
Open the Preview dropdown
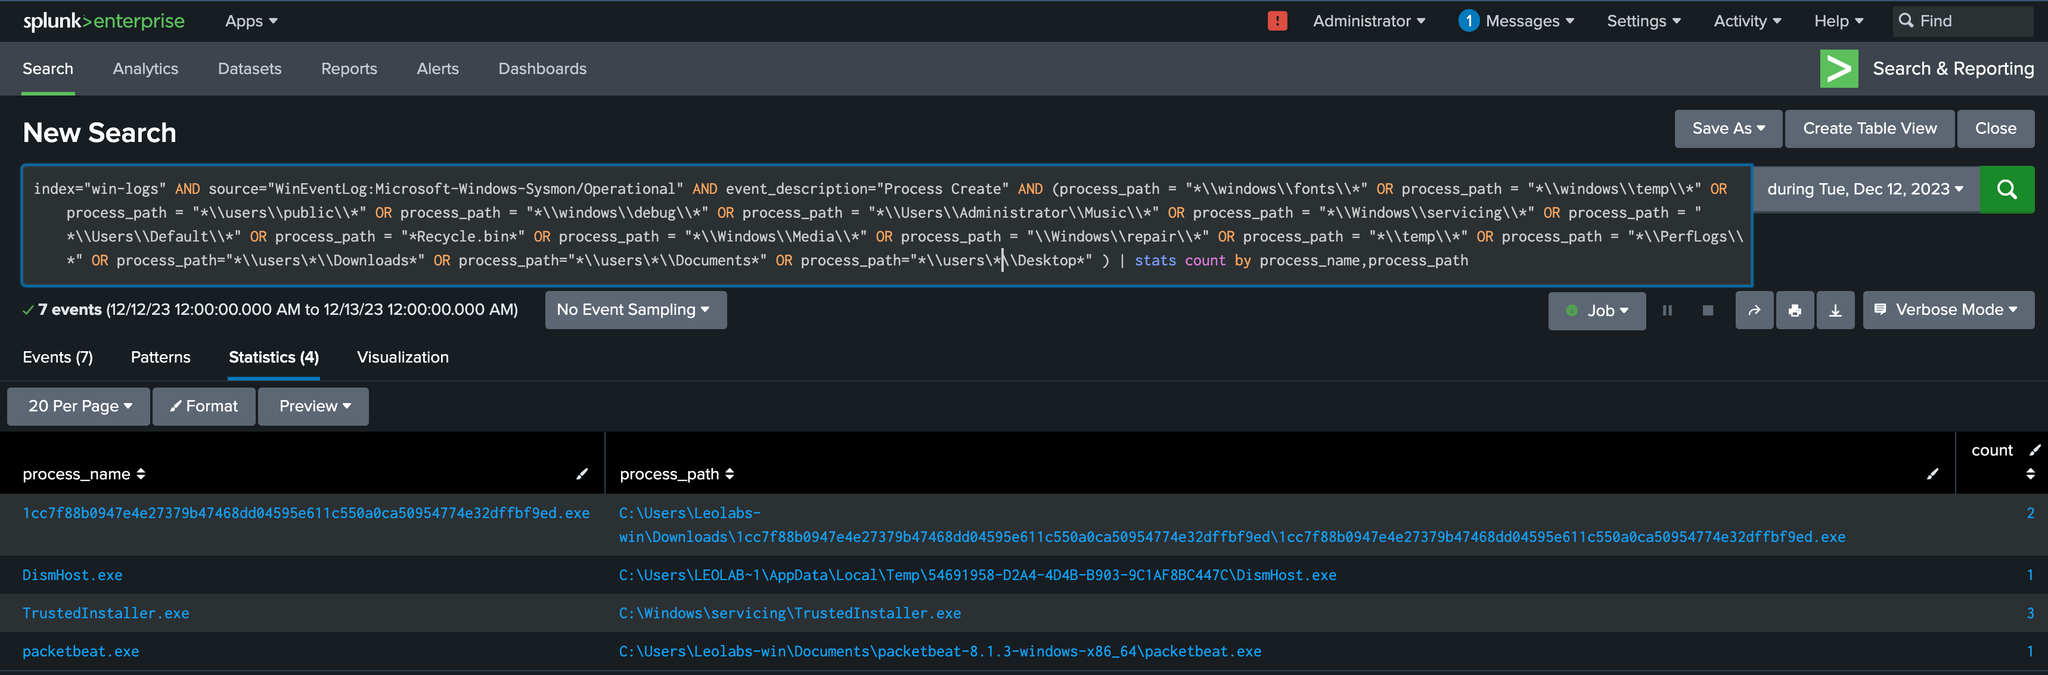point(314,406)
